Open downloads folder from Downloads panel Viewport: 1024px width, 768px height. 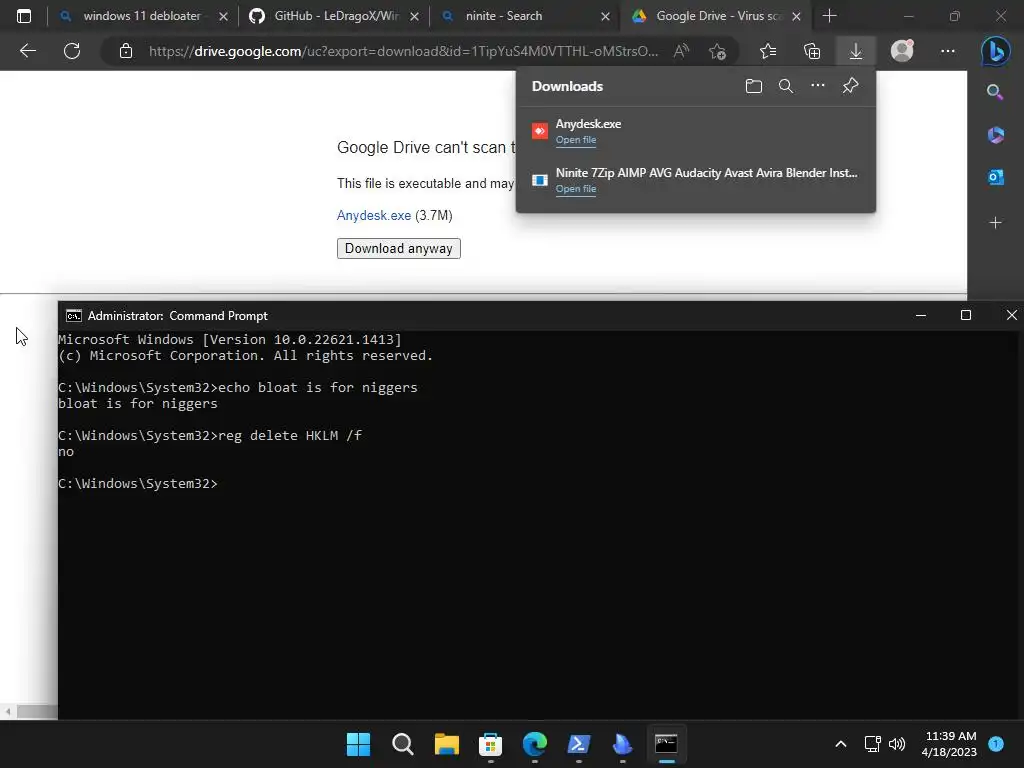754,86
